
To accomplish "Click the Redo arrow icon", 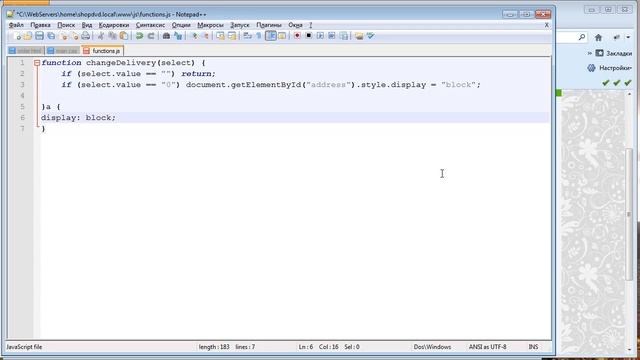I will coord(151,36).
